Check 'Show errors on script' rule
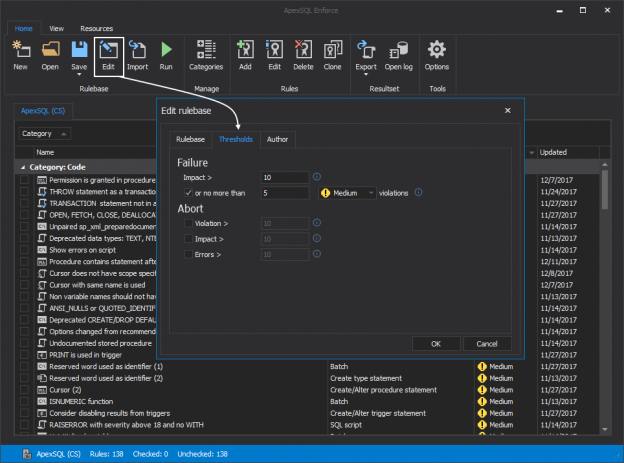This screenshot has width=624, height=463. tap(24, 250)
